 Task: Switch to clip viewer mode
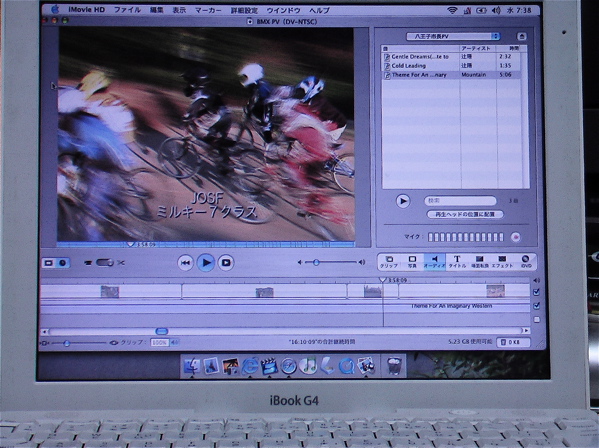[49, 263]
